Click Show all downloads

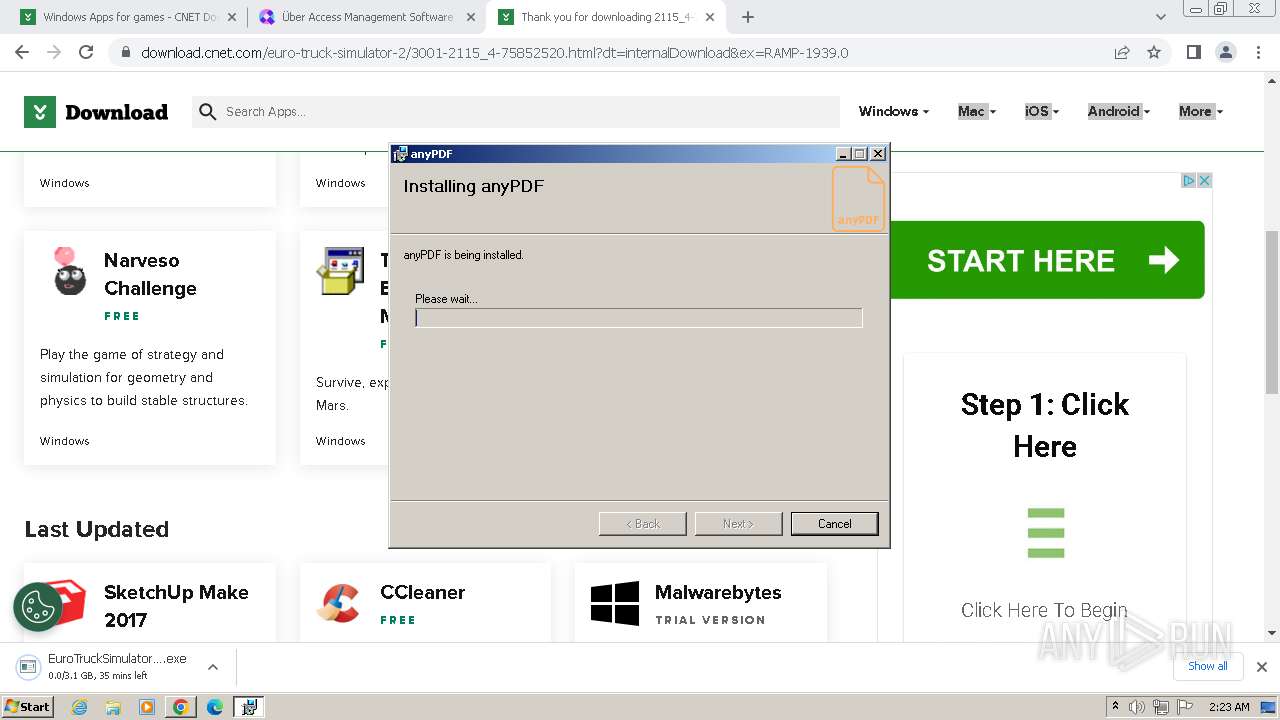(x=1207, y=666)
